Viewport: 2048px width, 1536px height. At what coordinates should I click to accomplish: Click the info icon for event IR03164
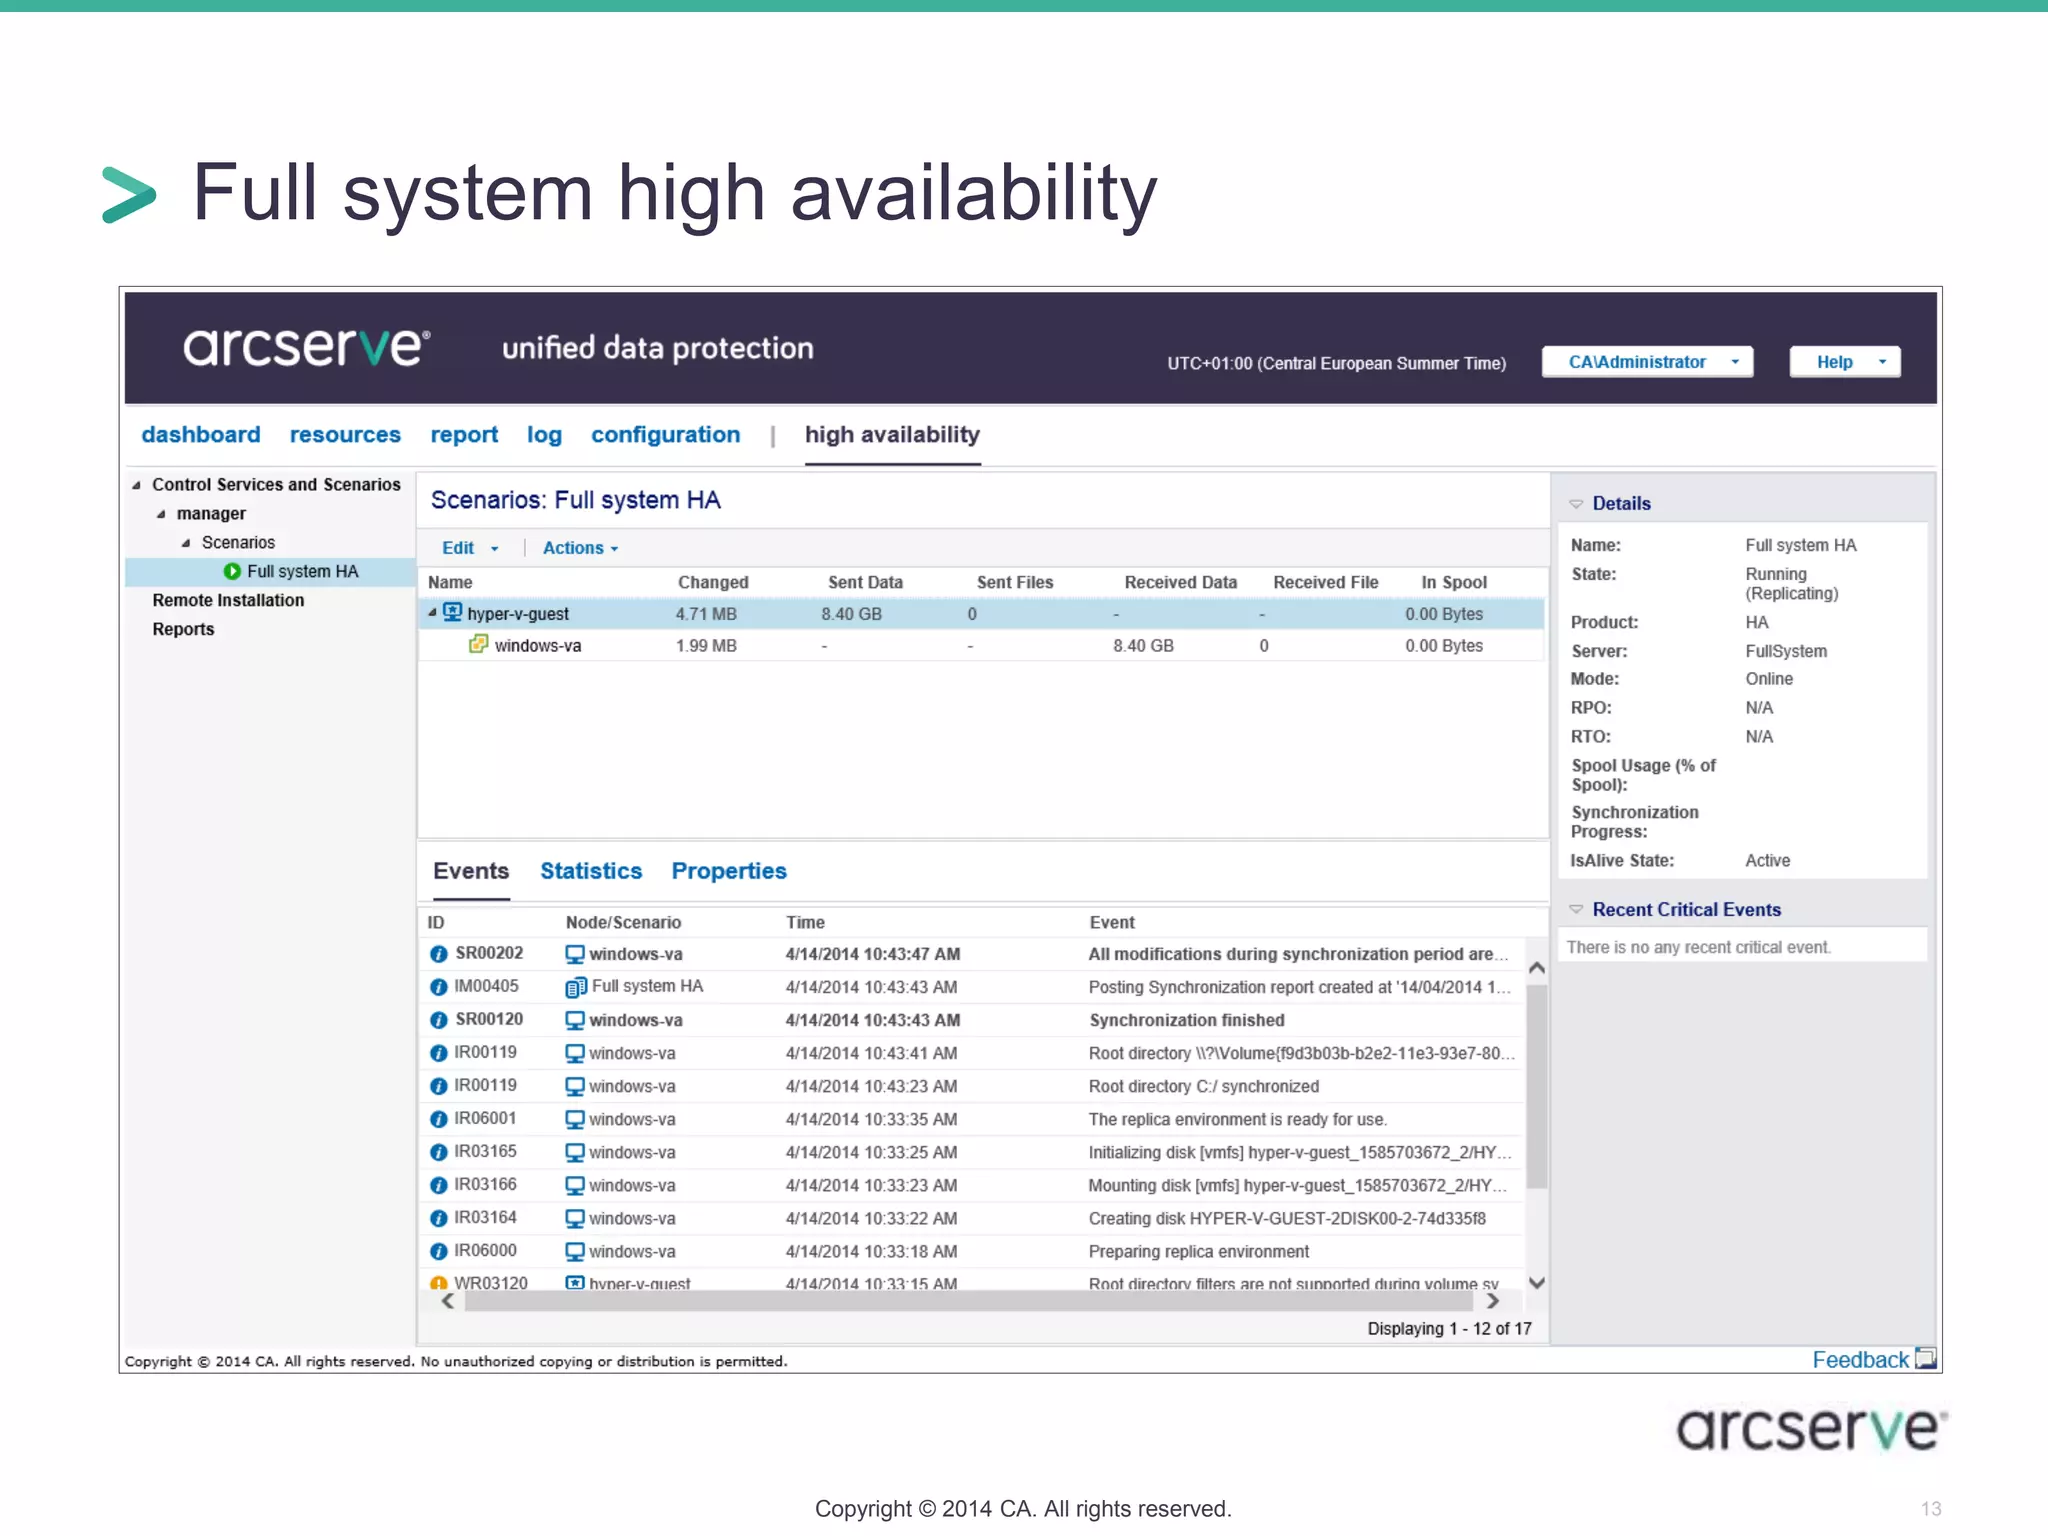438,1218
